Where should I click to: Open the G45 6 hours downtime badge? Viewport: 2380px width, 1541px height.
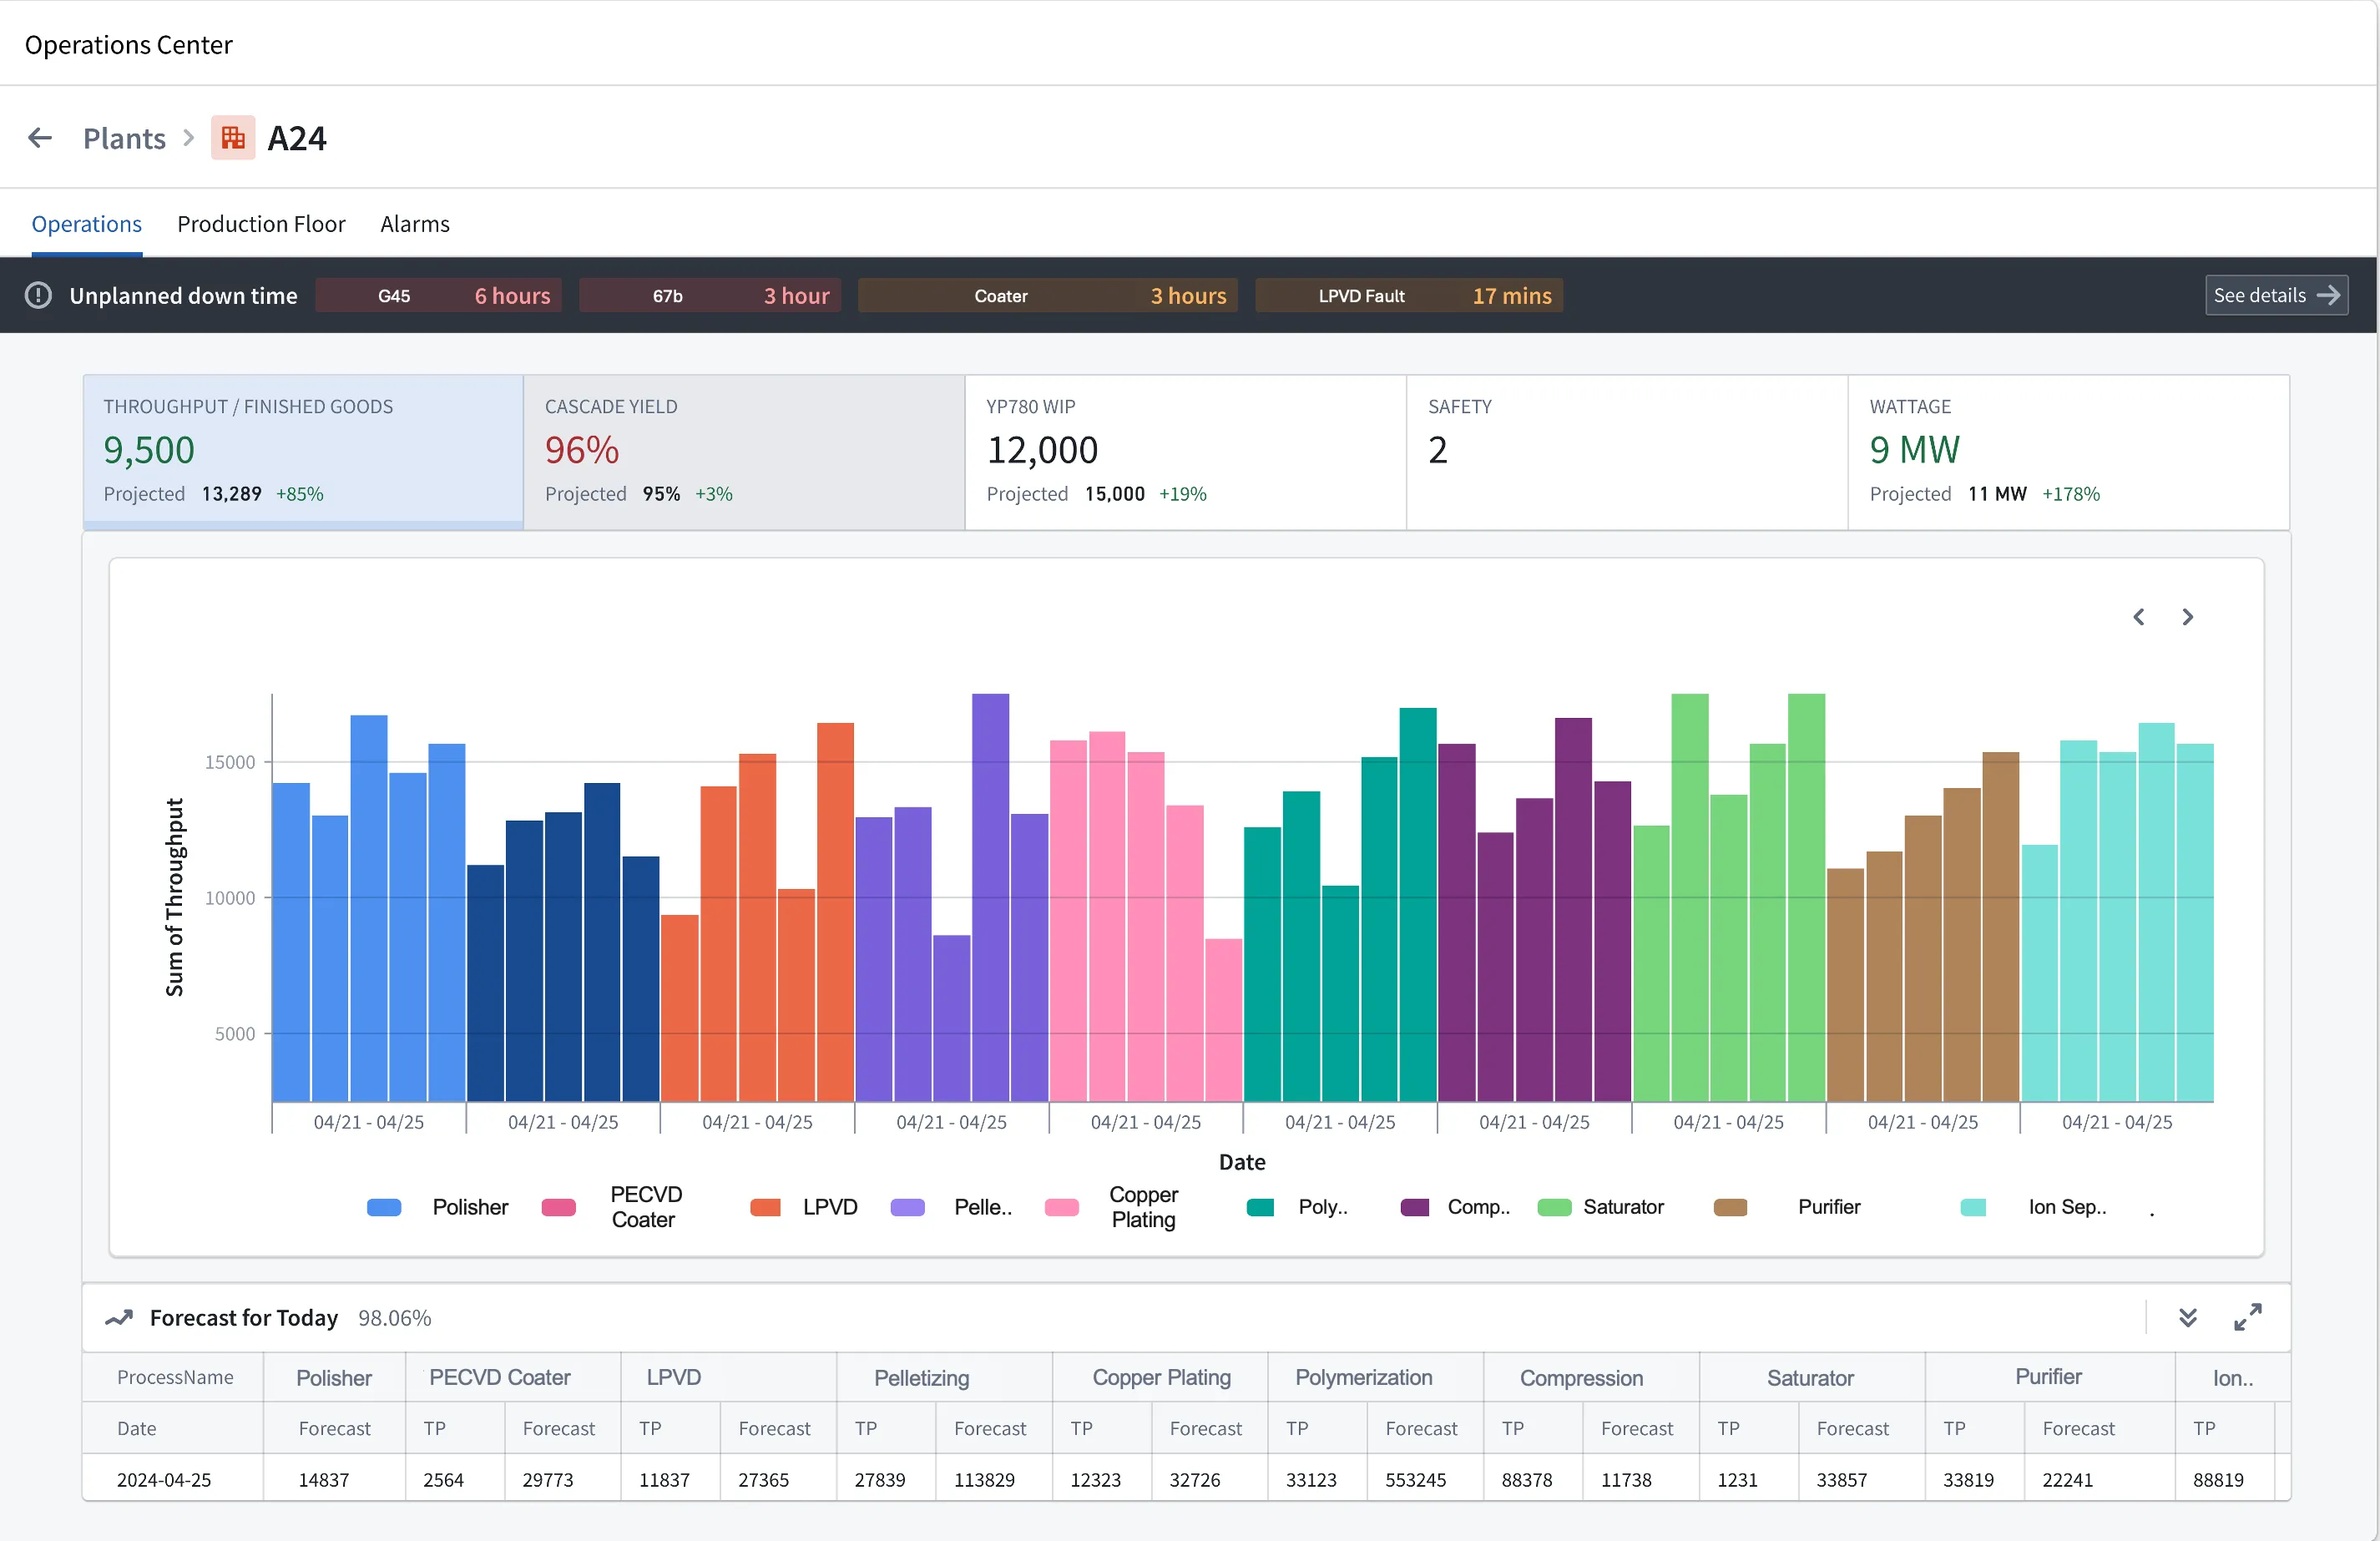pos(438,296)
